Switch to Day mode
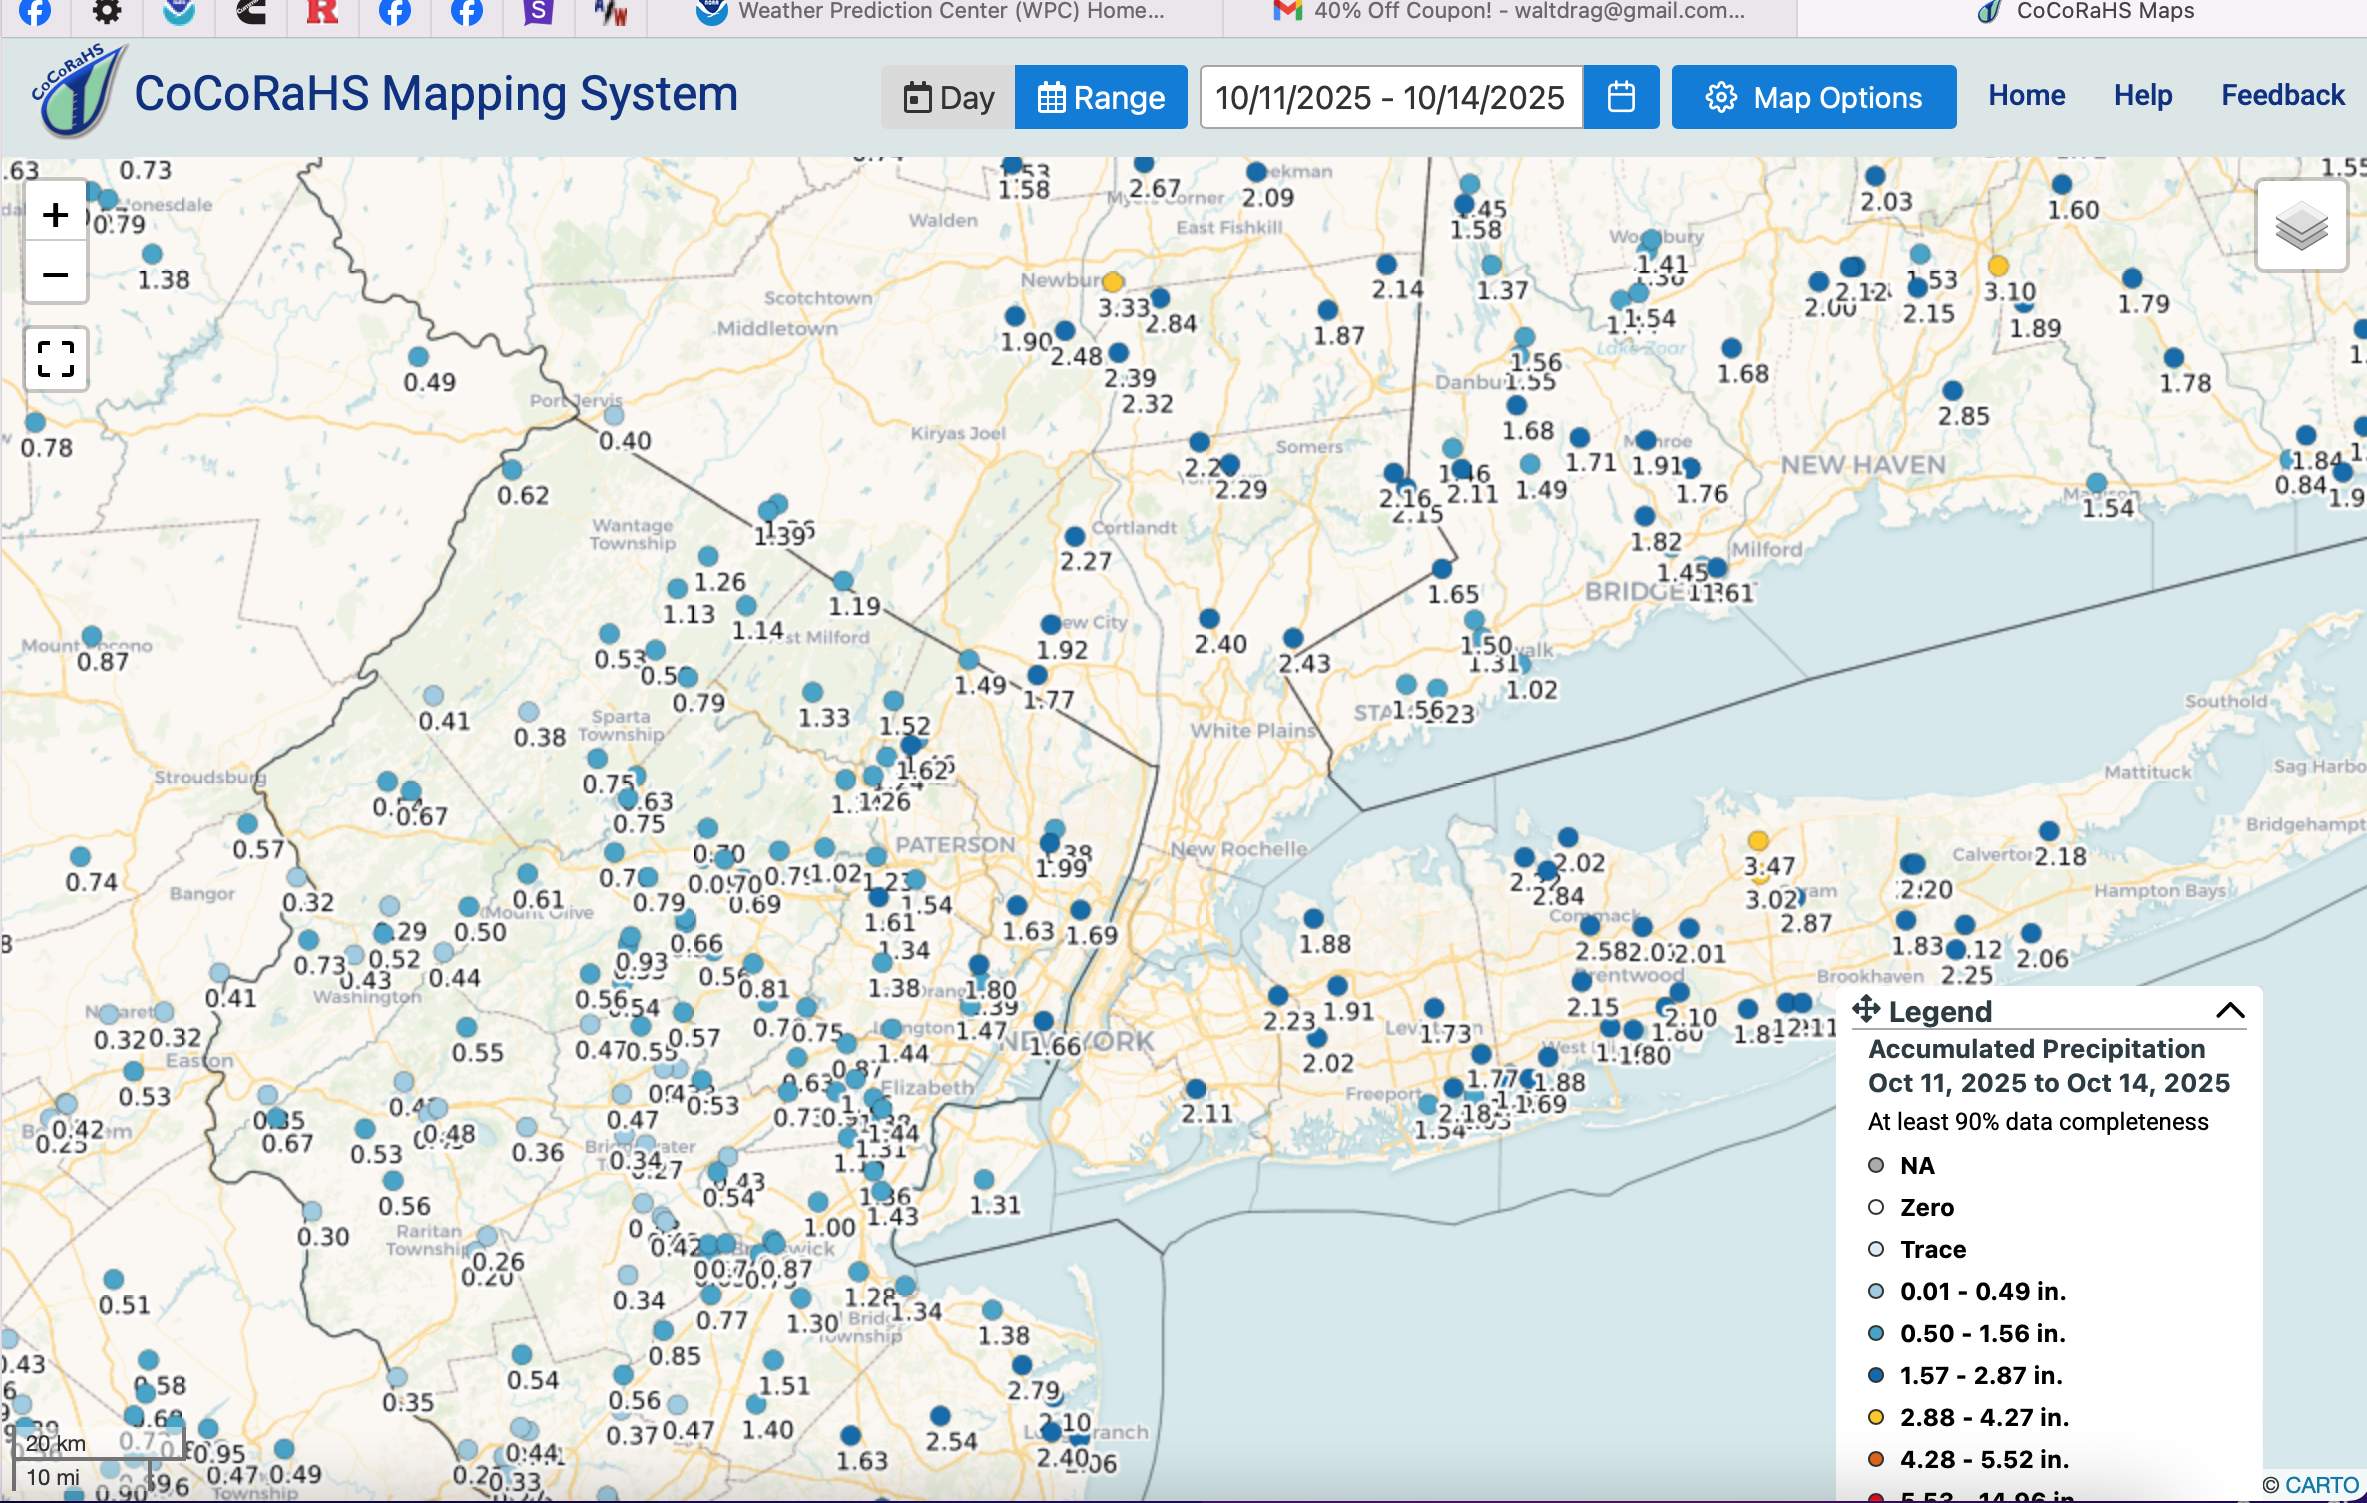The image size is (2367, 1503). (x=948, y=97)
